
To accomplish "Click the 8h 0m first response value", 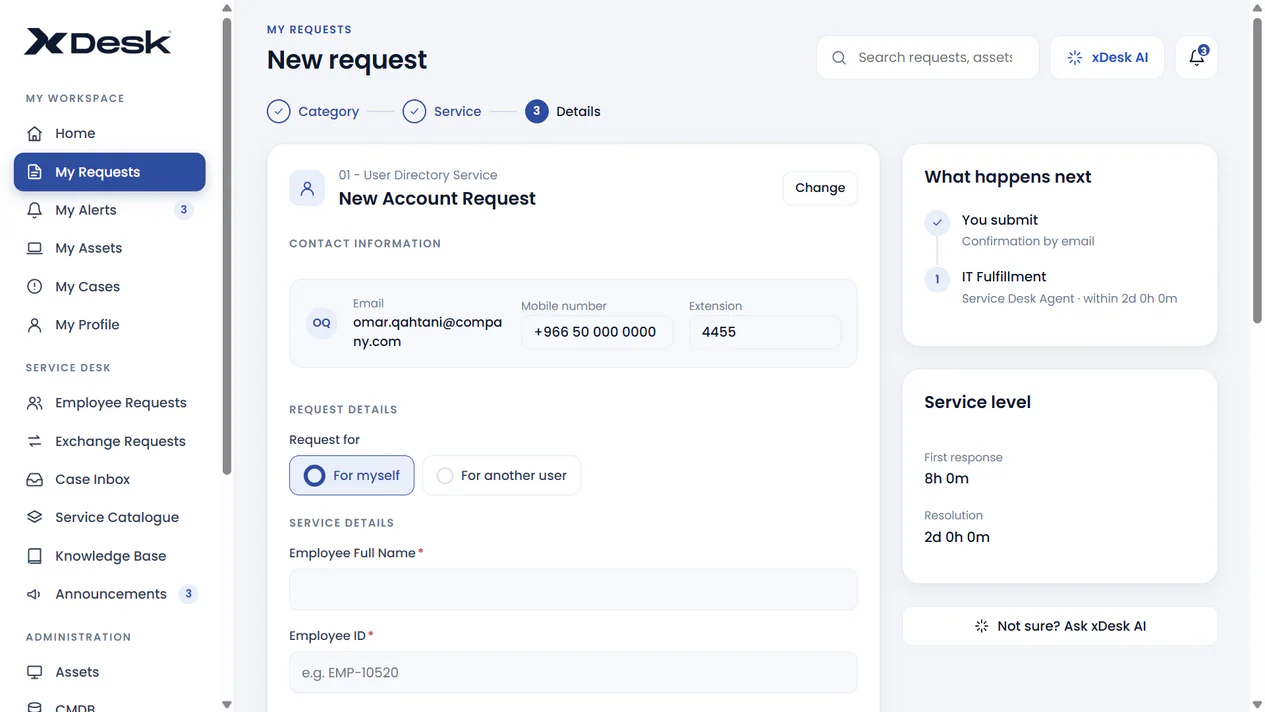I will 946,479.
